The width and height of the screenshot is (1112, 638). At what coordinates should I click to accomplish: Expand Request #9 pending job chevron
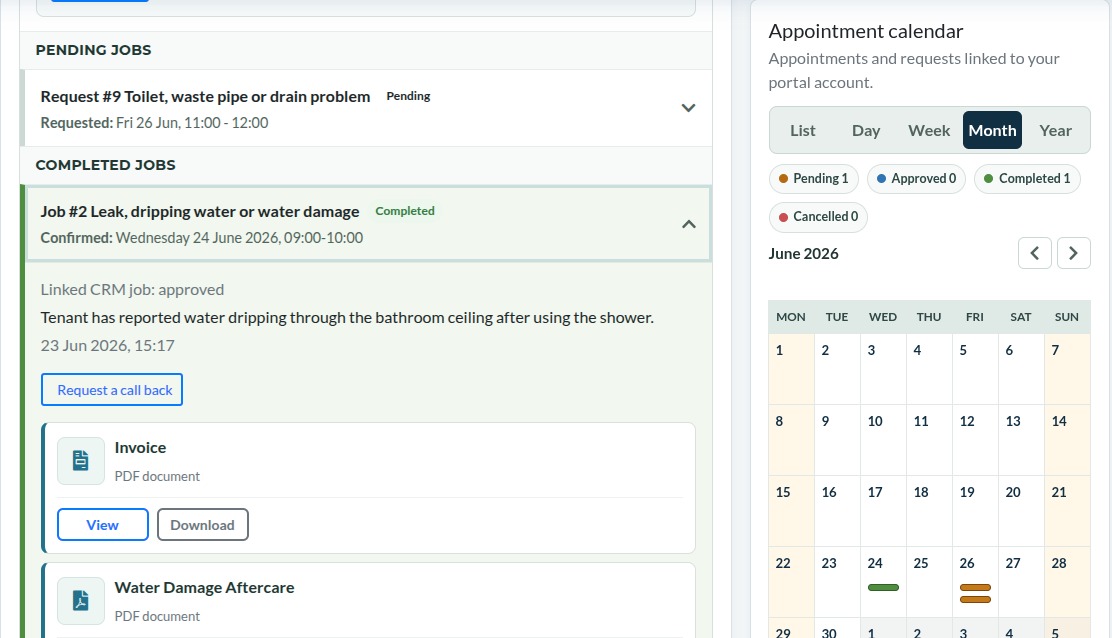pyautogui.click(x=688, y=108)
